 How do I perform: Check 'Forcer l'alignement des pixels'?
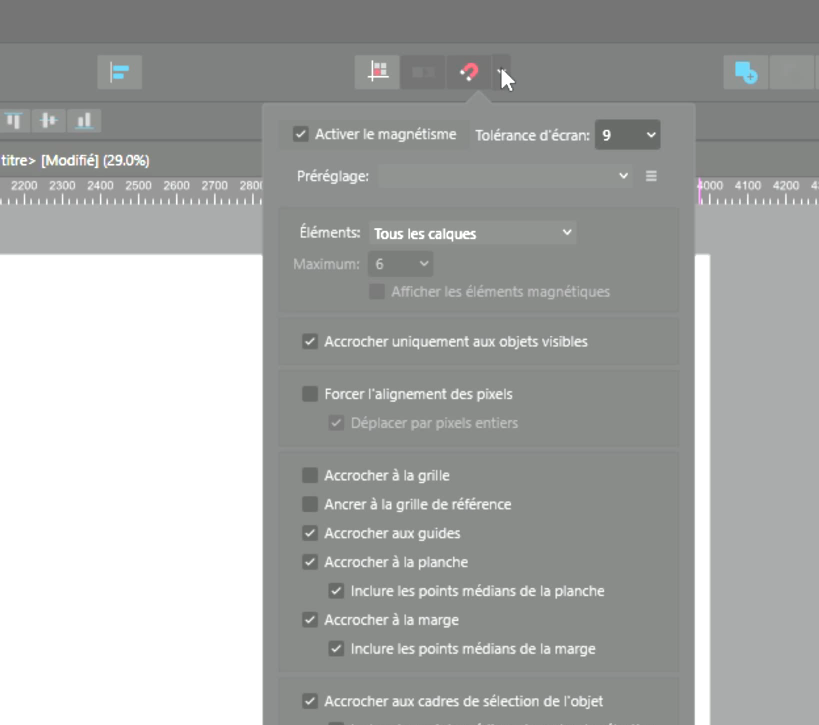pos(310,394)
